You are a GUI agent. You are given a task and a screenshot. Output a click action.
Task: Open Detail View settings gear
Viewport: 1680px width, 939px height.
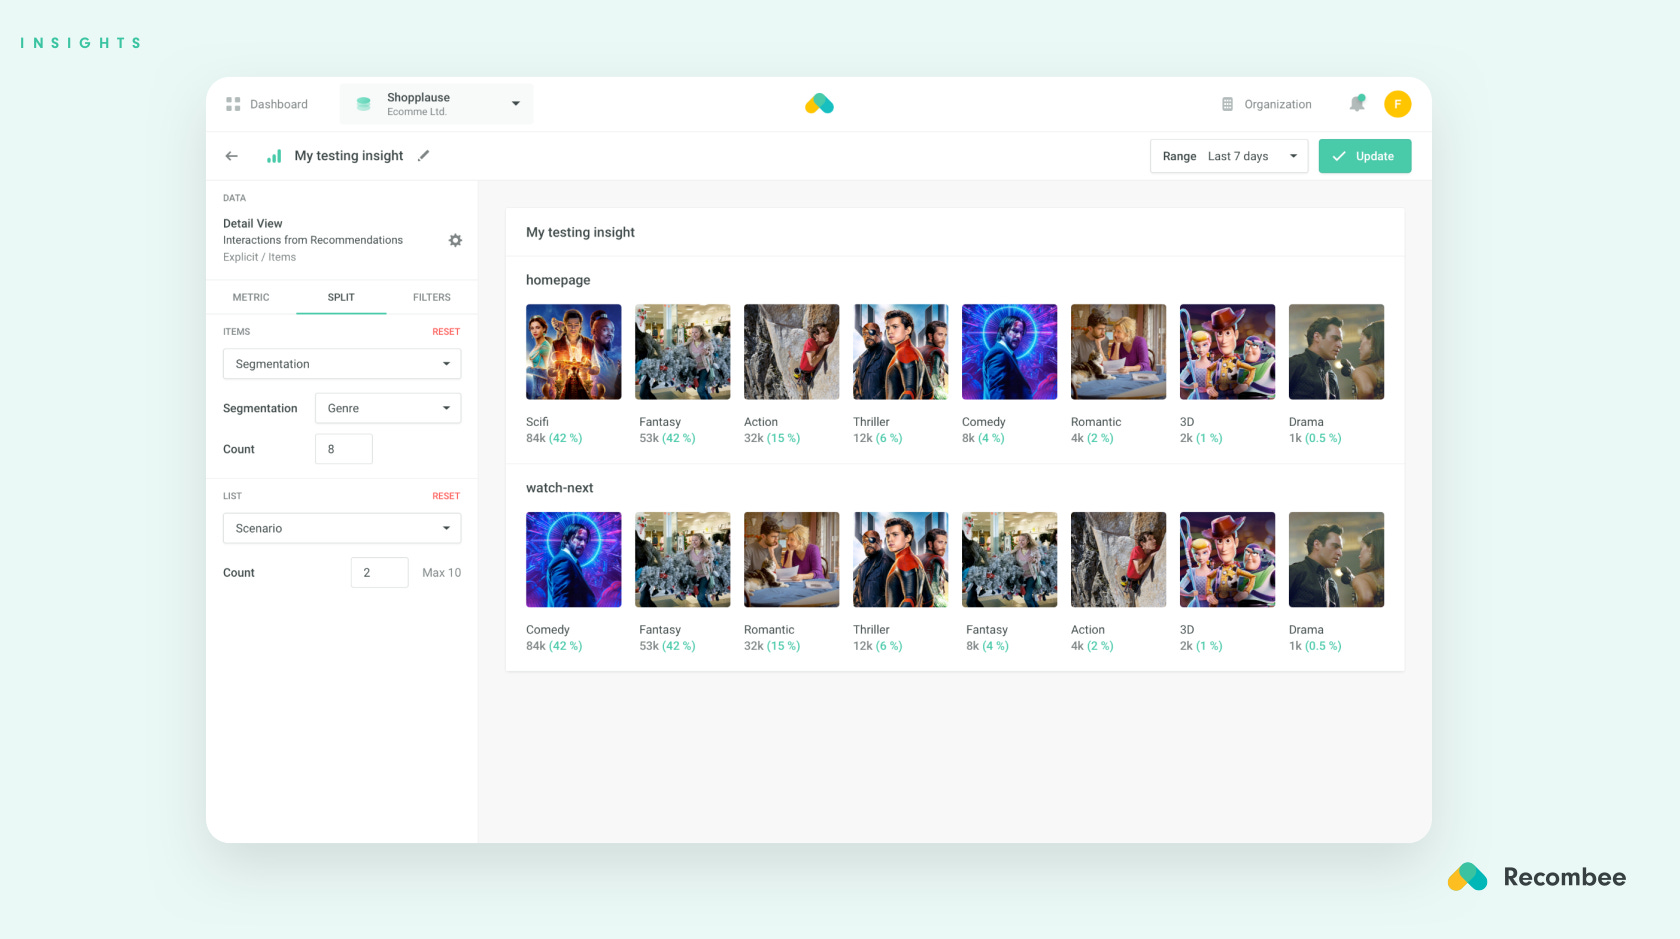tap(455, 240)
